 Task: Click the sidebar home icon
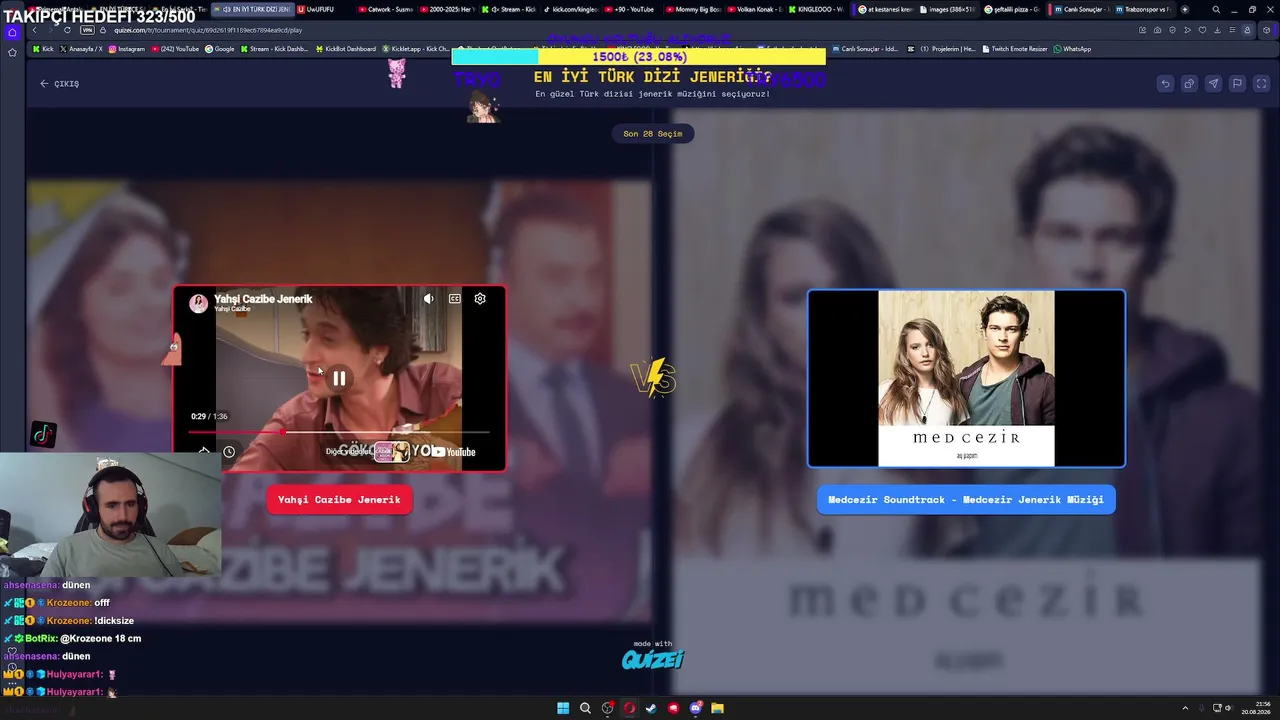(12, 33)
